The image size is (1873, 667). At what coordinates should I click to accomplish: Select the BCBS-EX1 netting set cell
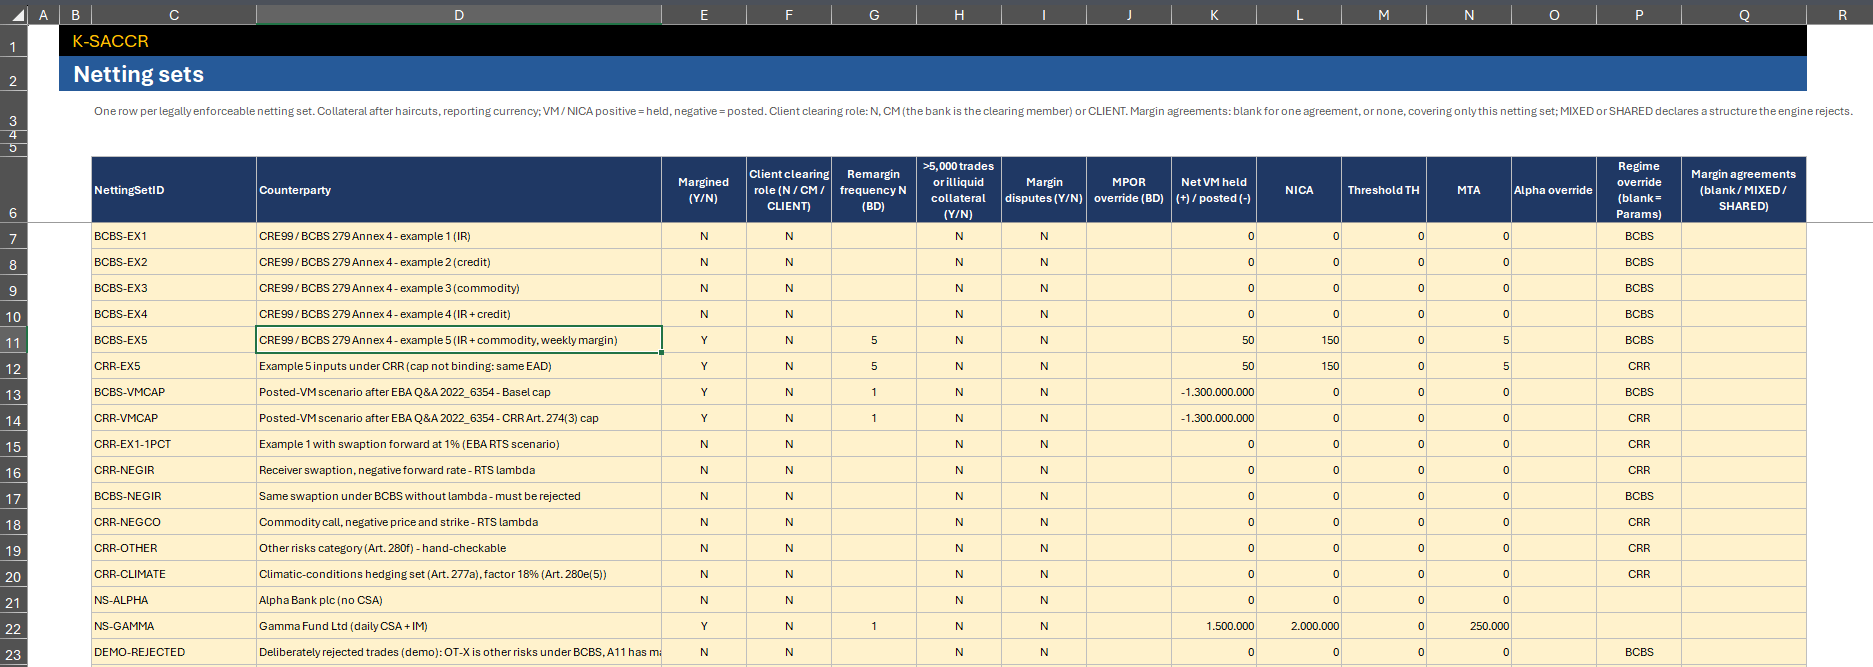click(x=174, y=236)
